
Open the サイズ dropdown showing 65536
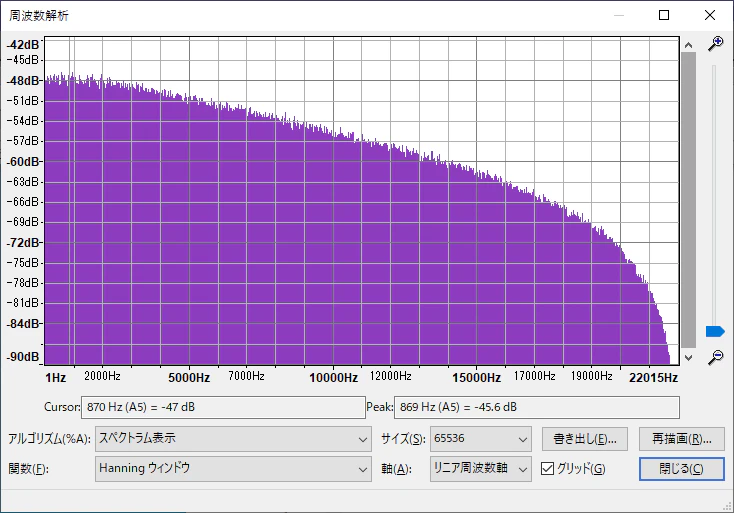(481, 439)
